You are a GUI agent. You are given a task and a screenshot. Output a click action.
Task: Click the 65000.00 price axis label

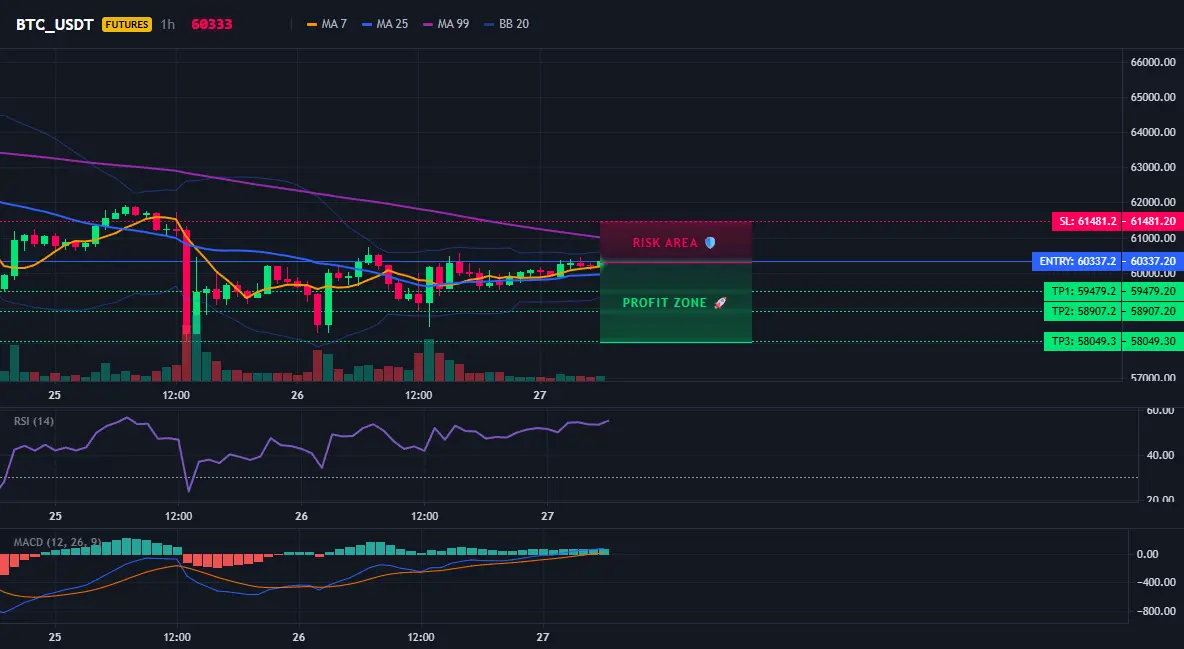pyautogui.click(x=1153, y=97)
